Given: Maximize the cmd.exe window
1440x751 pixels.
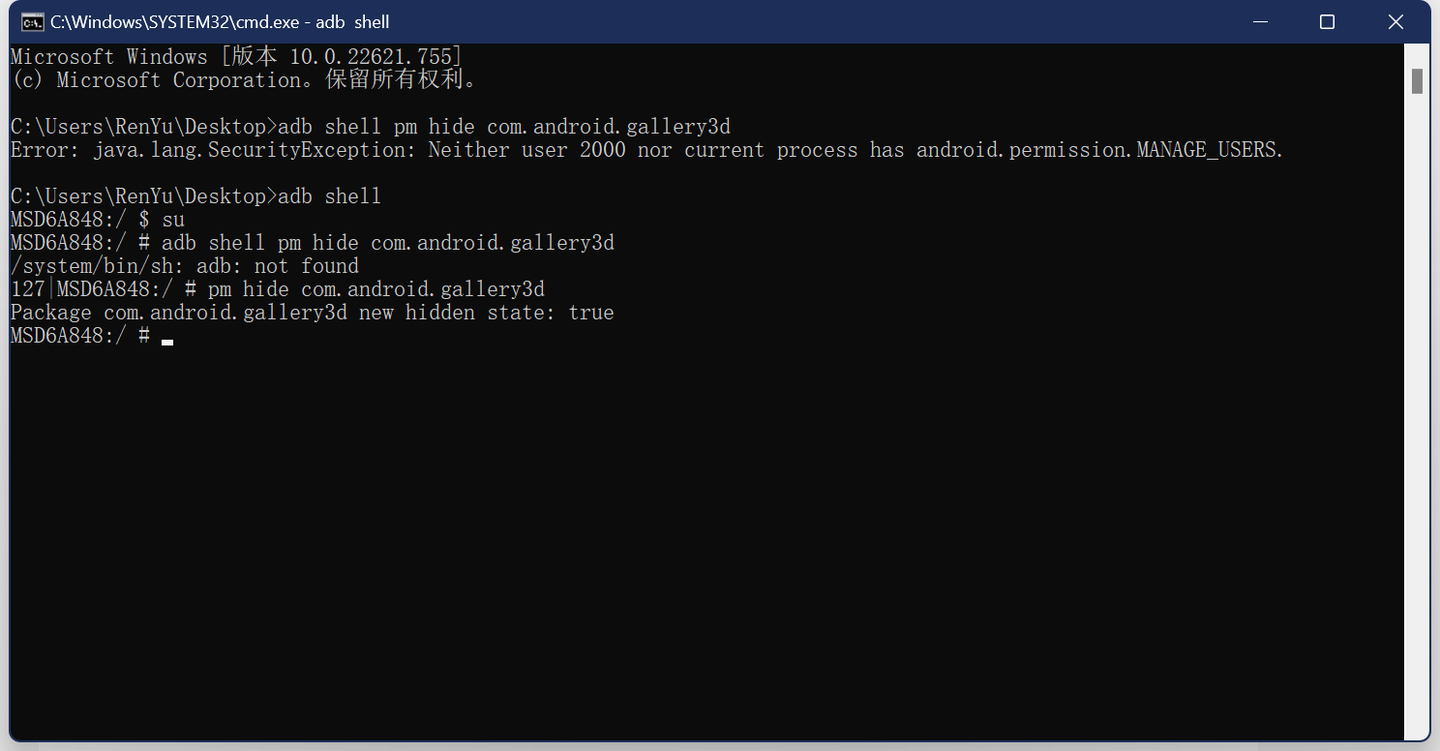Looking at the screenshot, I should click(1327, 22).
